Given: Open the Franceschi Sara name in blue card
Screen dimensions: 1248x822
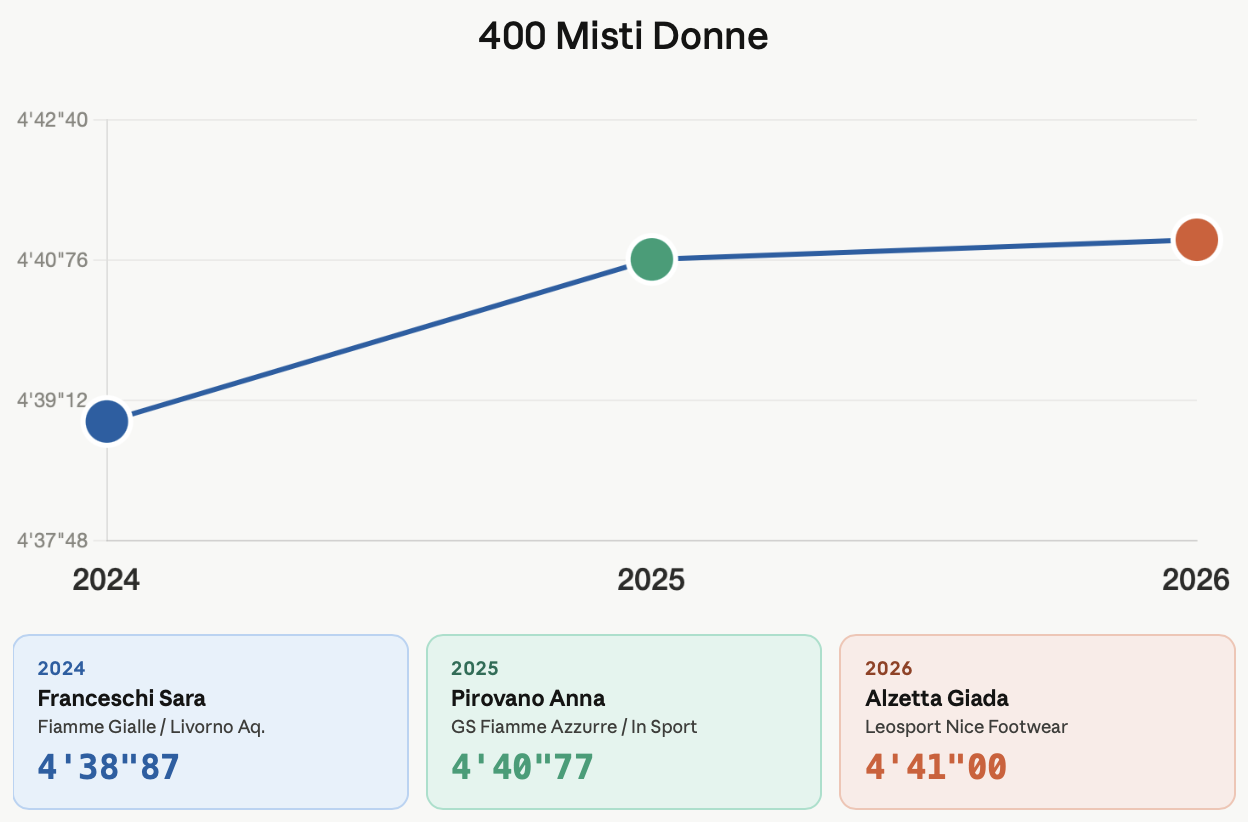Looking at the screenshot, I should [x=121, y=698].
